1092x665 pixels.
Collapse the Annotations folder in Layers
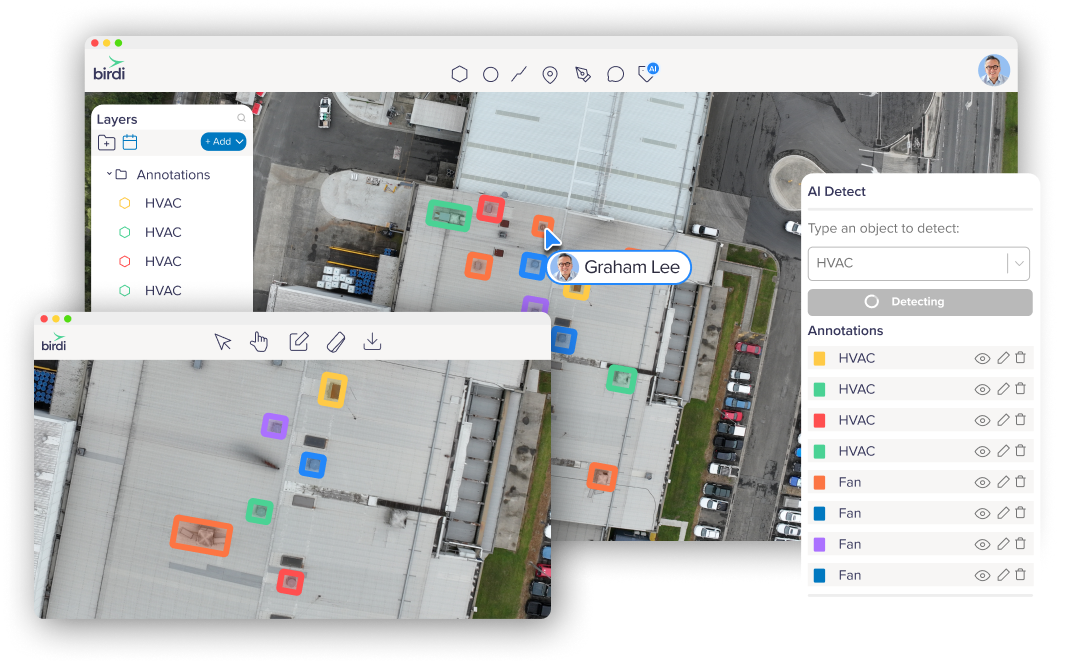[110, 174]
